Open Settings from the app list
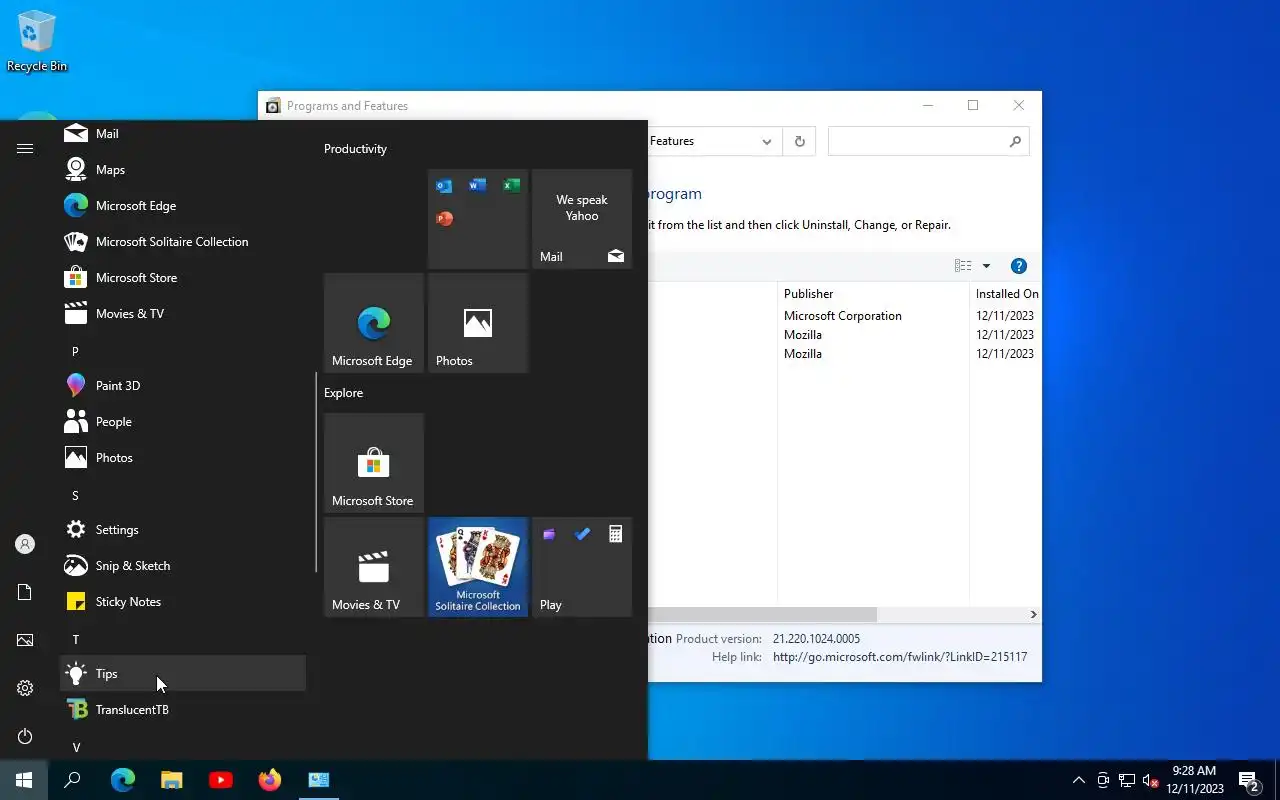The height and width of the screenshot is (800, 1280). click(183, 530)
